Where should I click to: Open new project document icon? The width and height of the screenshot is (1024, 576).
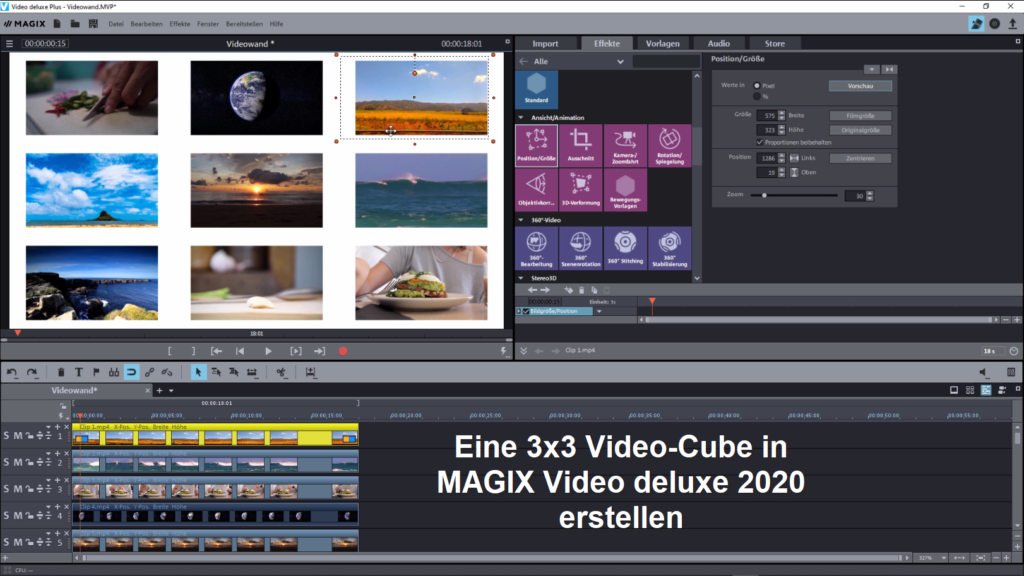tap(57, 24)
